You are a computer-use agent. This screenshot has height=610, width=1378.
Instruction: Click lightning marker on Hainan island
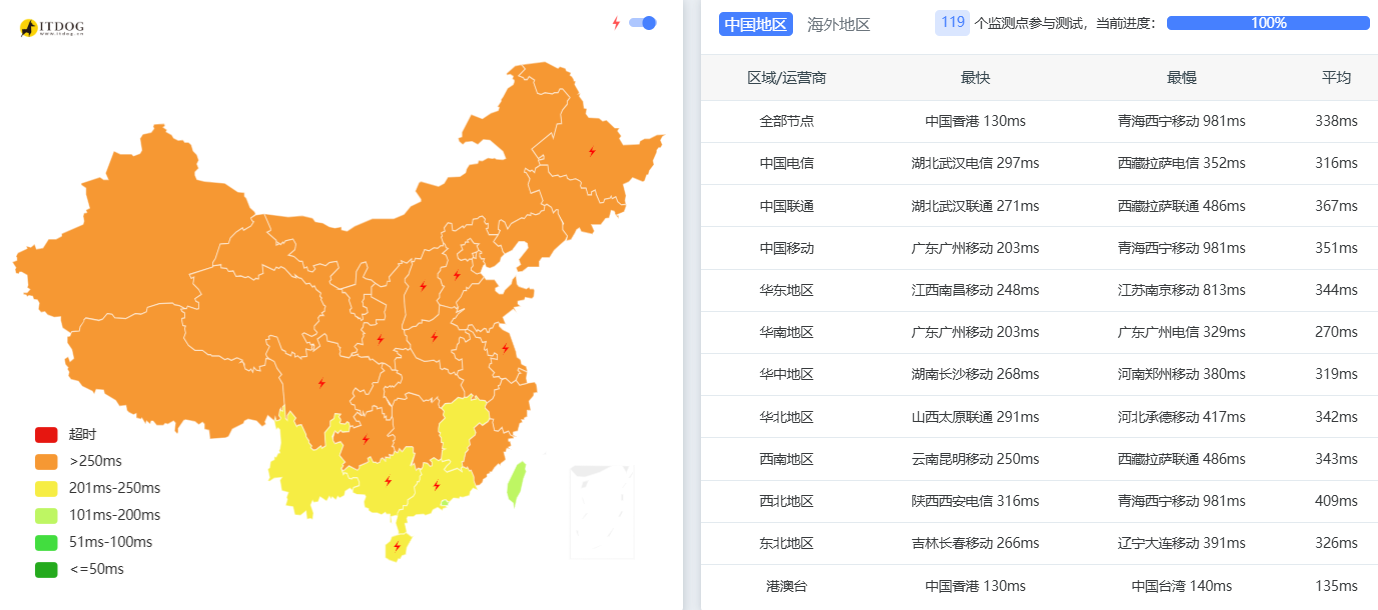click(x=397, y=547)
